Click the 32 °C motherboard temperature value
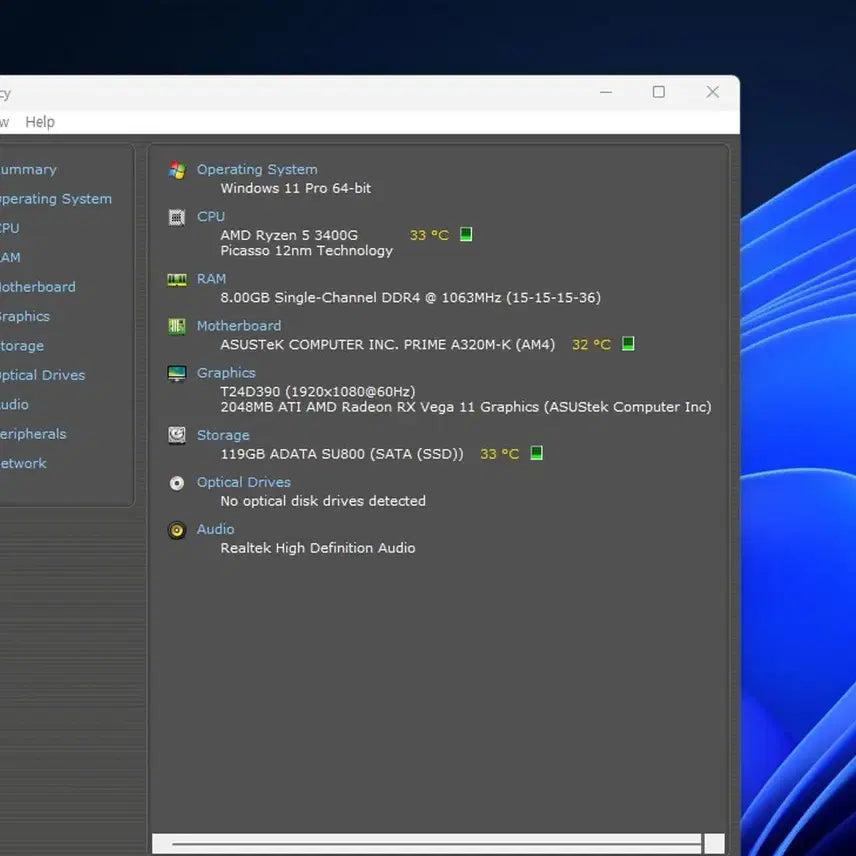The height and width of the screenshot is (856, 856). point(591,344)
